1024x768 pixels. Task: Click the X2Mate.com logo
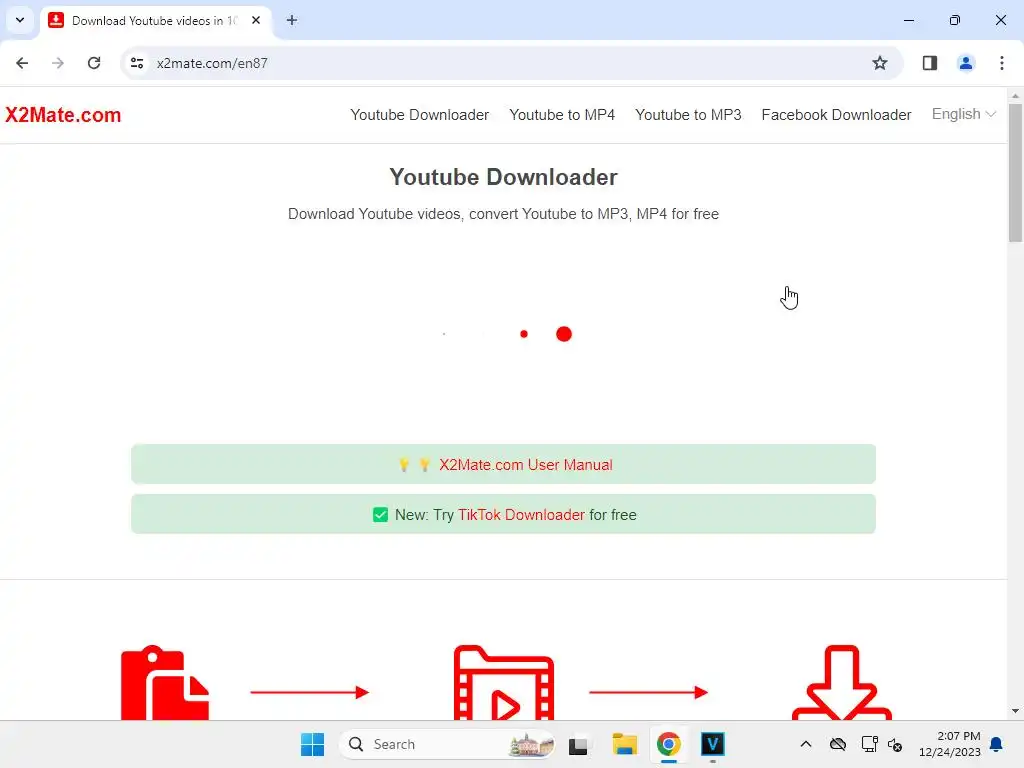[63, 115]
